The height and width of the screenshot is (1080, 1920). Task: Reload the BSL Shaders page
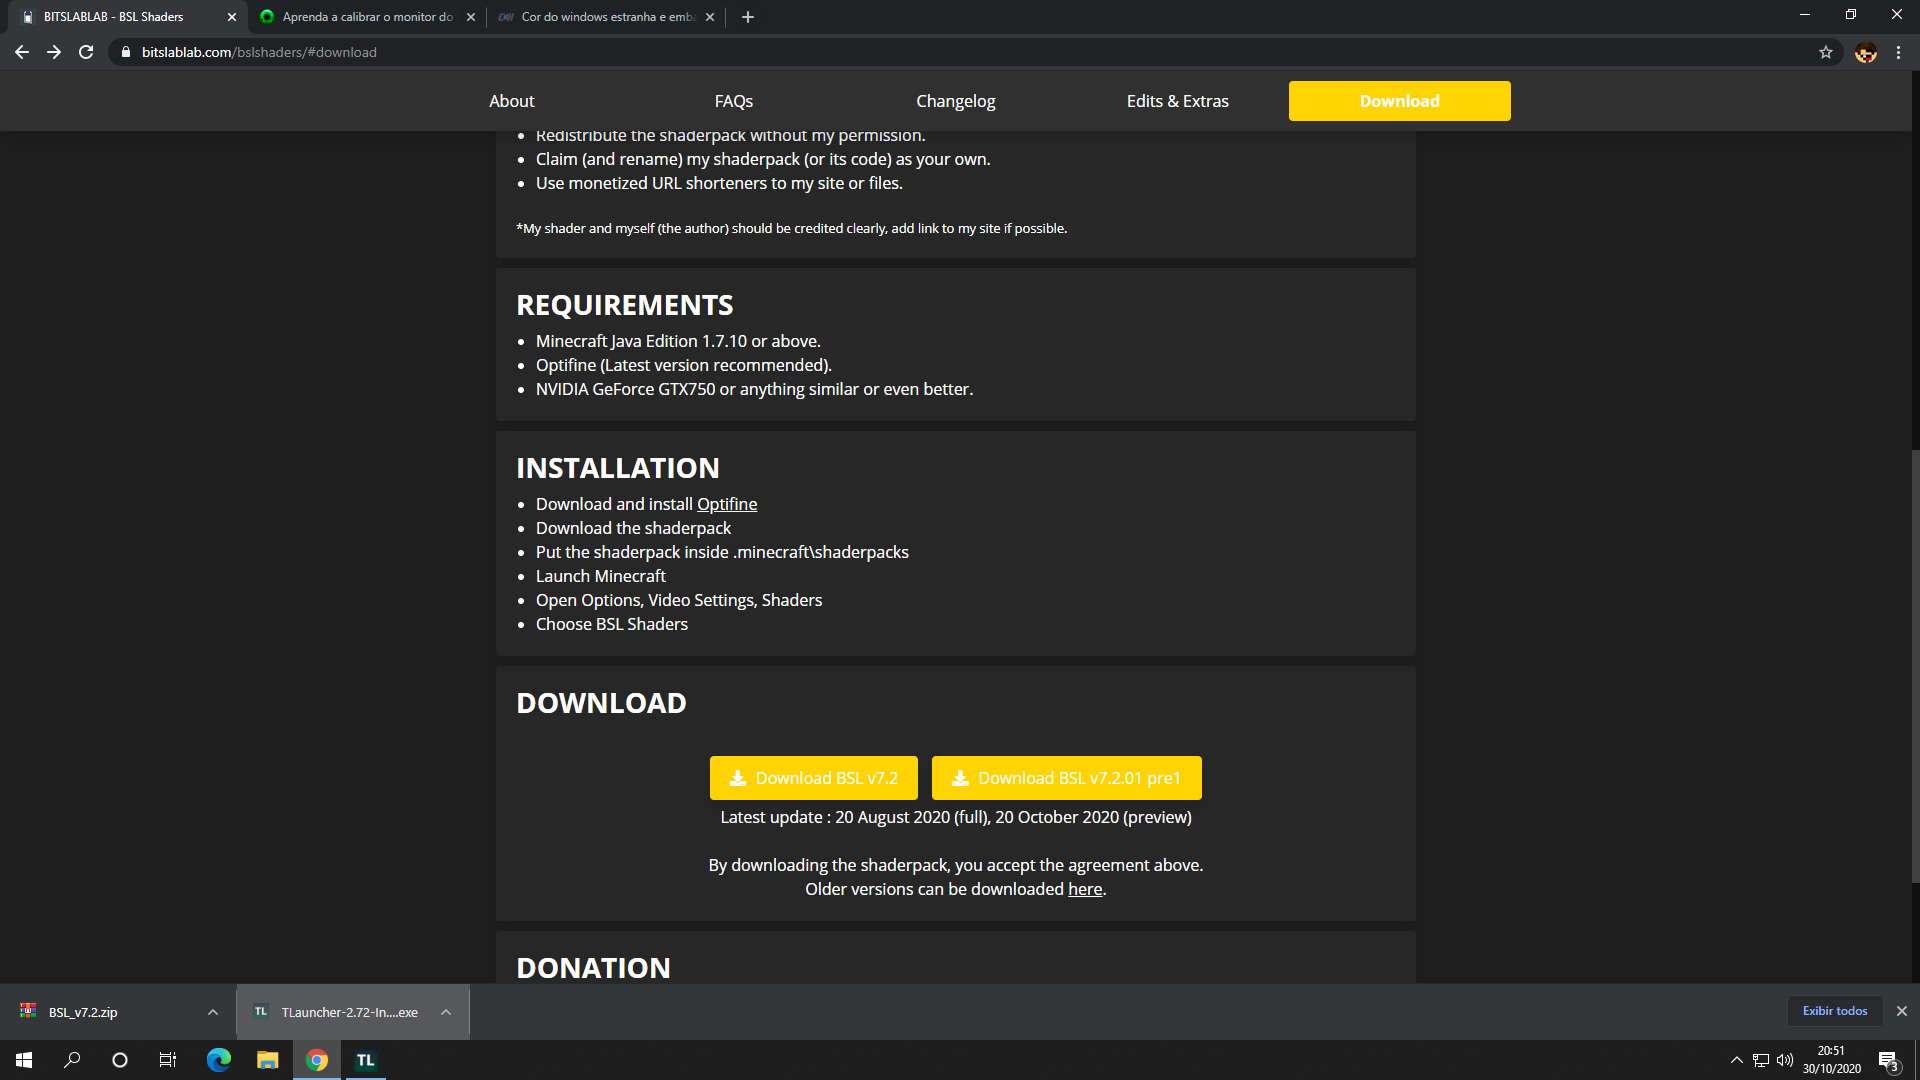click(86, 52)
